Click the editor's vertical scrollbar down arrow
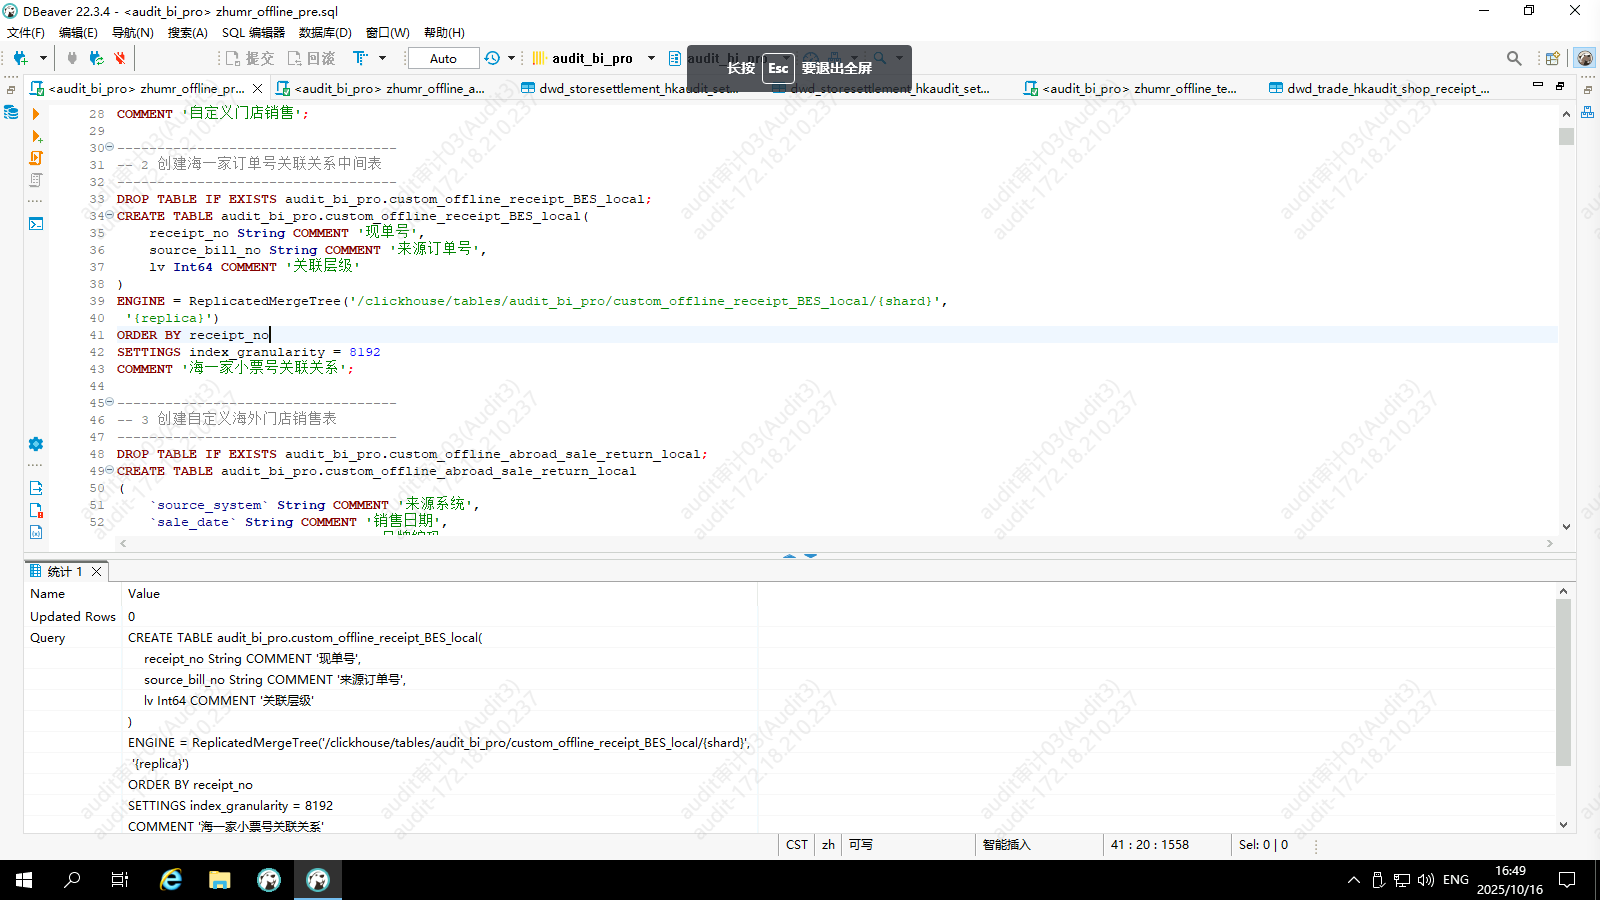 (x=1566, y=527)
